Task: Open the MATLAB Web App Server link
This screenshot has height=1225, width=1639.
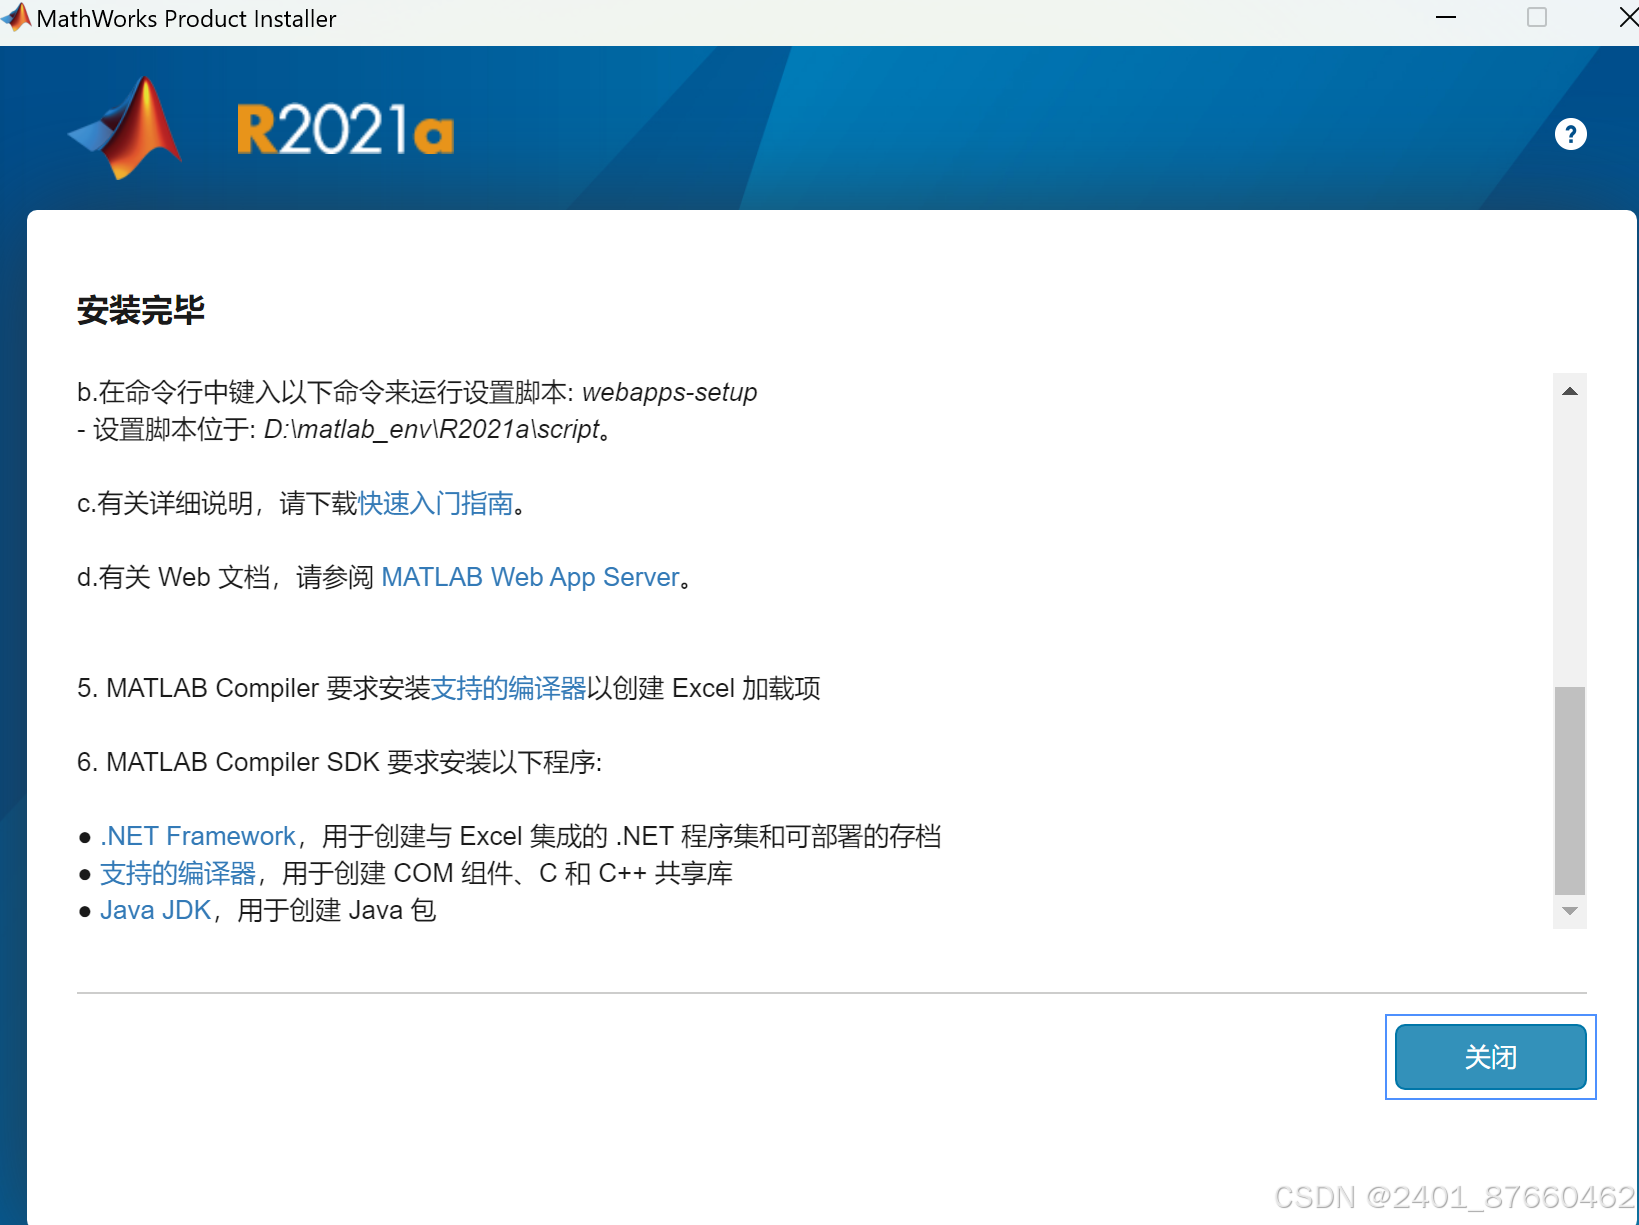Action: point(531,577)
